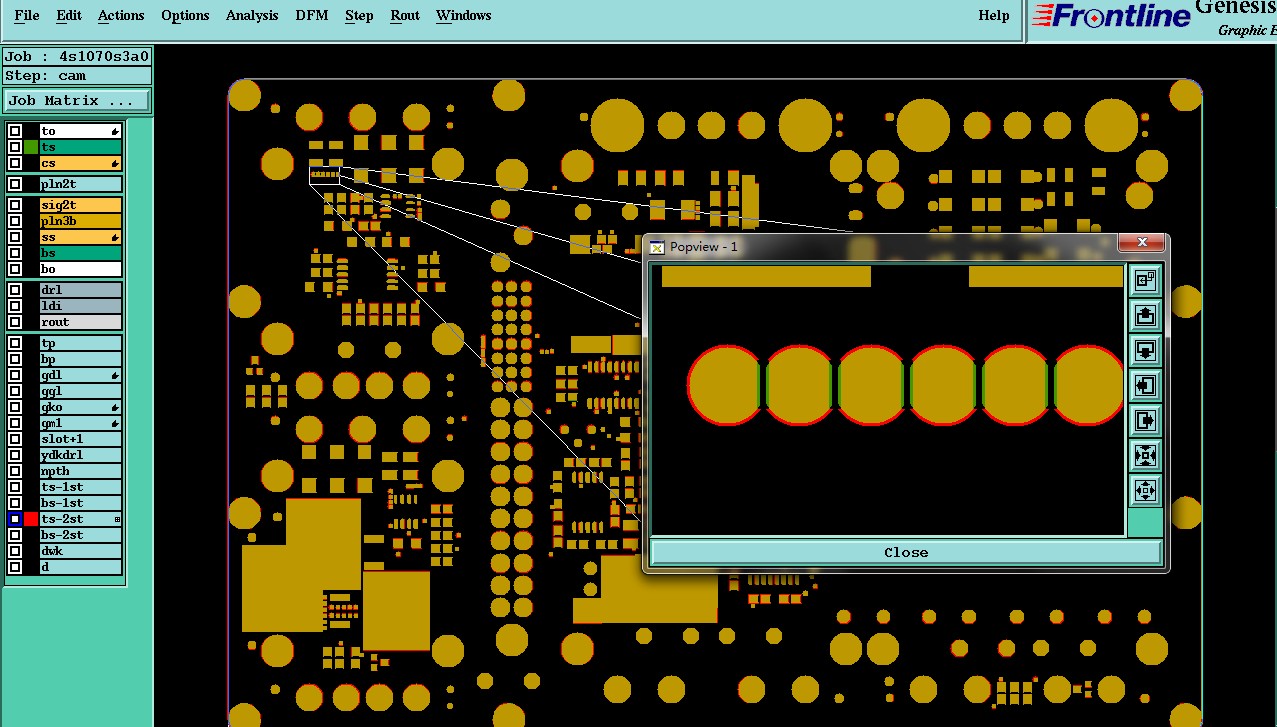Viewport: 1277px width, 727px height.
Task: Select the 'd' layer name
Action: pyautogui.click(x=80, y=567)
